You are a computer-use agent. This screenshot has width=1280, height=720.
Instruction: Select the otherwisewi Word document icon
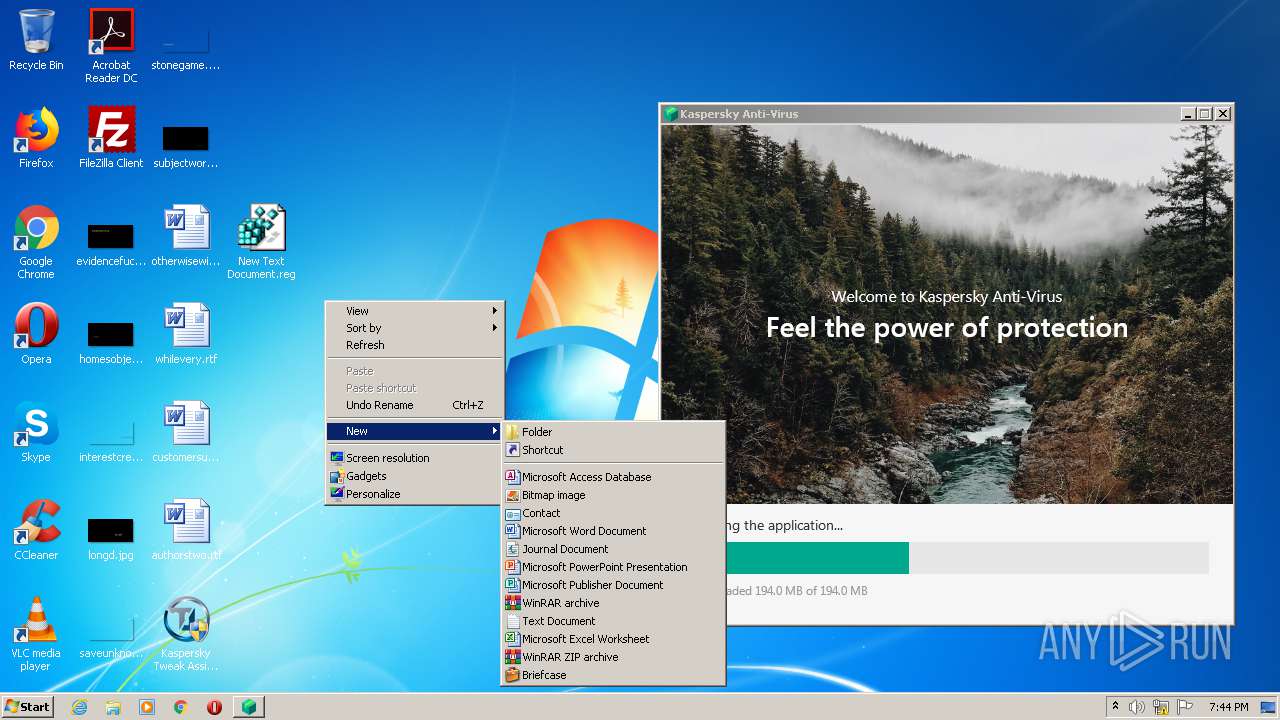[185, 236]
